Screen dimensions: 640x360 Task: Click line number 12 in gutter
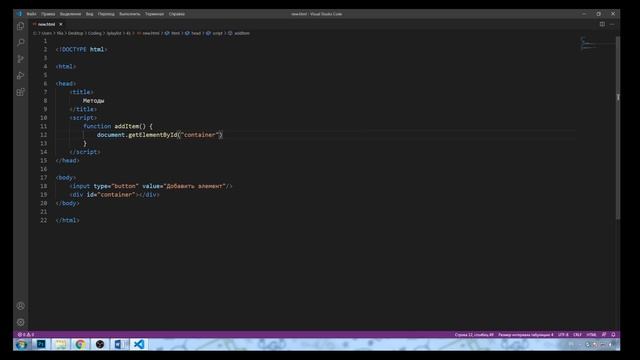44,135
